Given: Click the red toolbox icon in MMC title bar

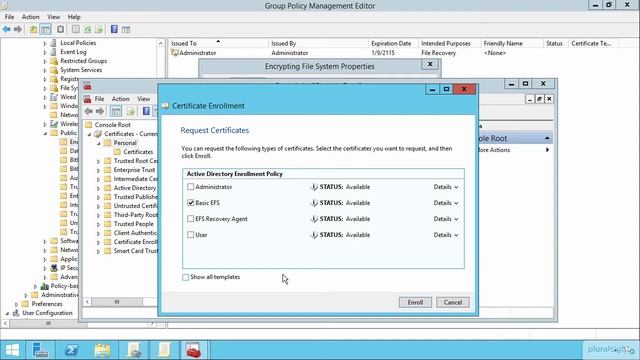Looking at the screenshot, I should click(x=87, y=87).
